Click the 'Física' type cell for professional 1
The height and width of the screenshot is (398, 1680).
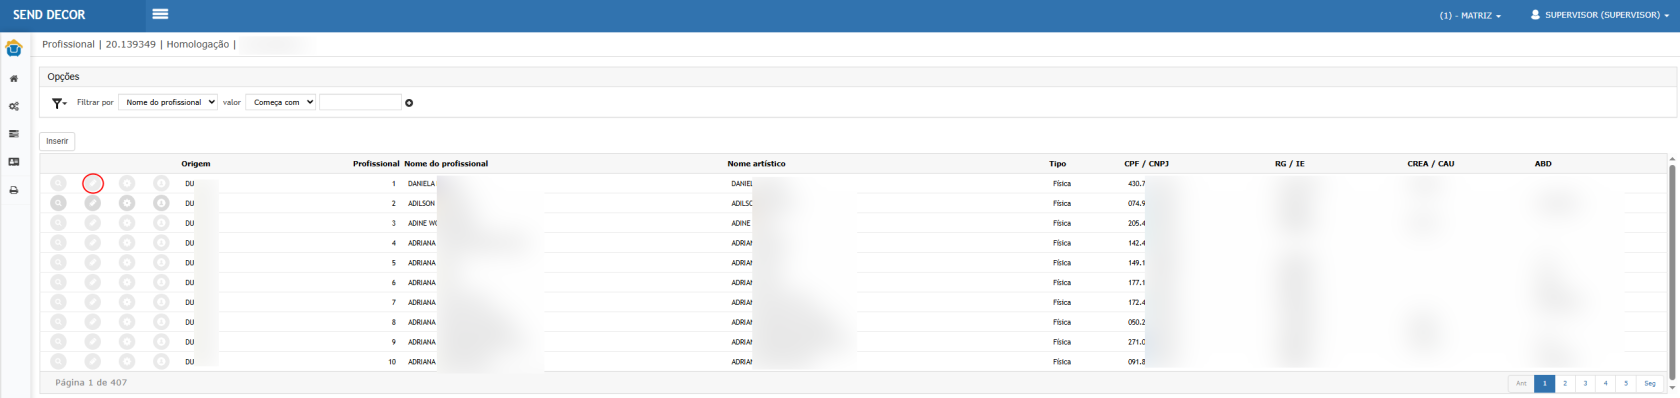tap(1061, 184)
